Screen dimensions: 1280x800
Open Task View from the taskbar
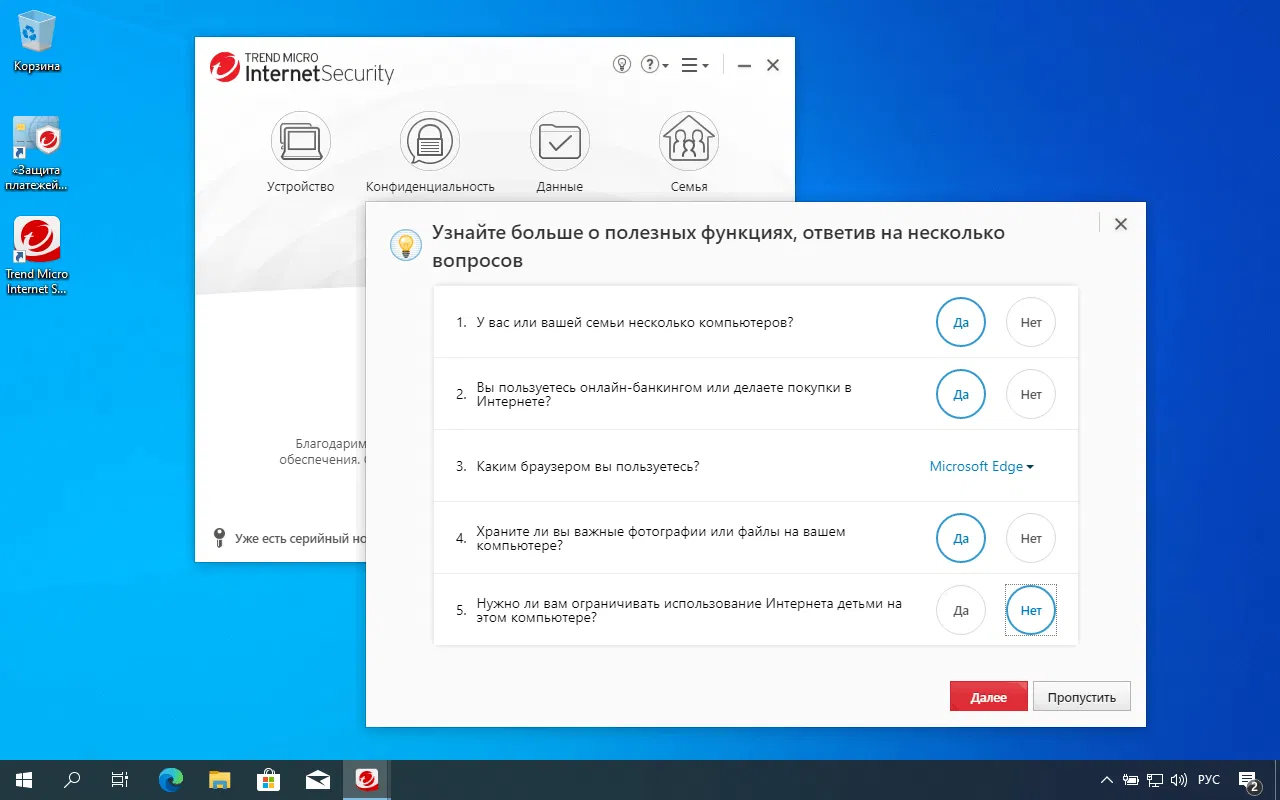[x=120, y=780]
